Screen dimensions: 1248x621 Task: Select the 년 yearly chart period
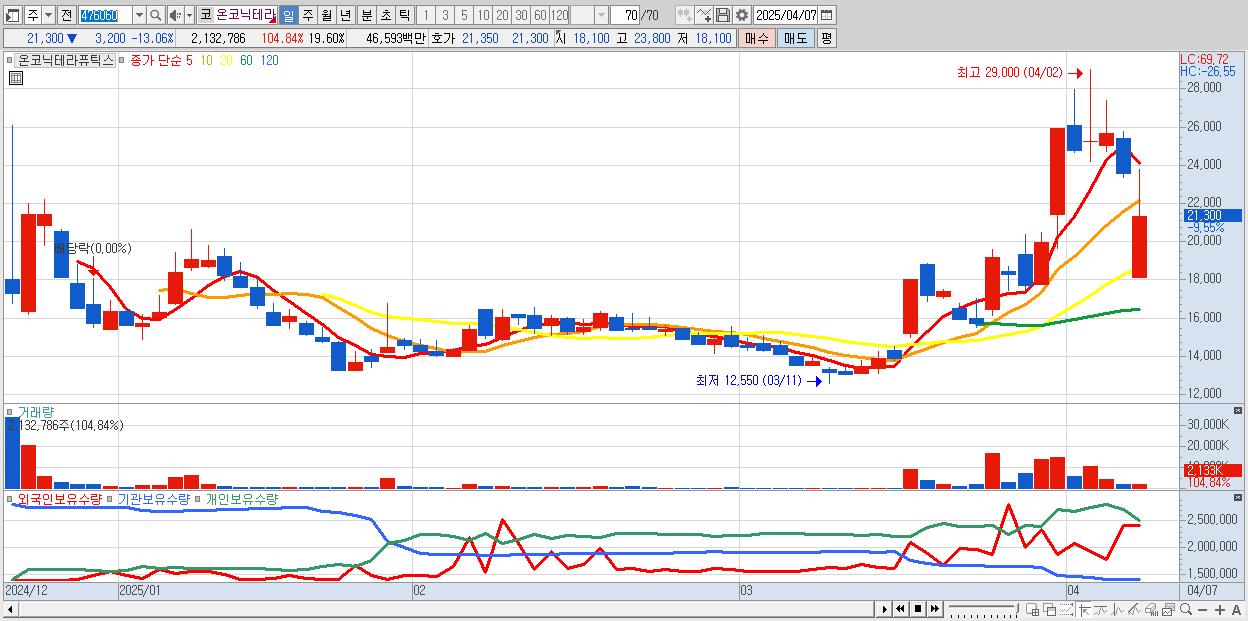pyautogui.click(x=345, y=15)
